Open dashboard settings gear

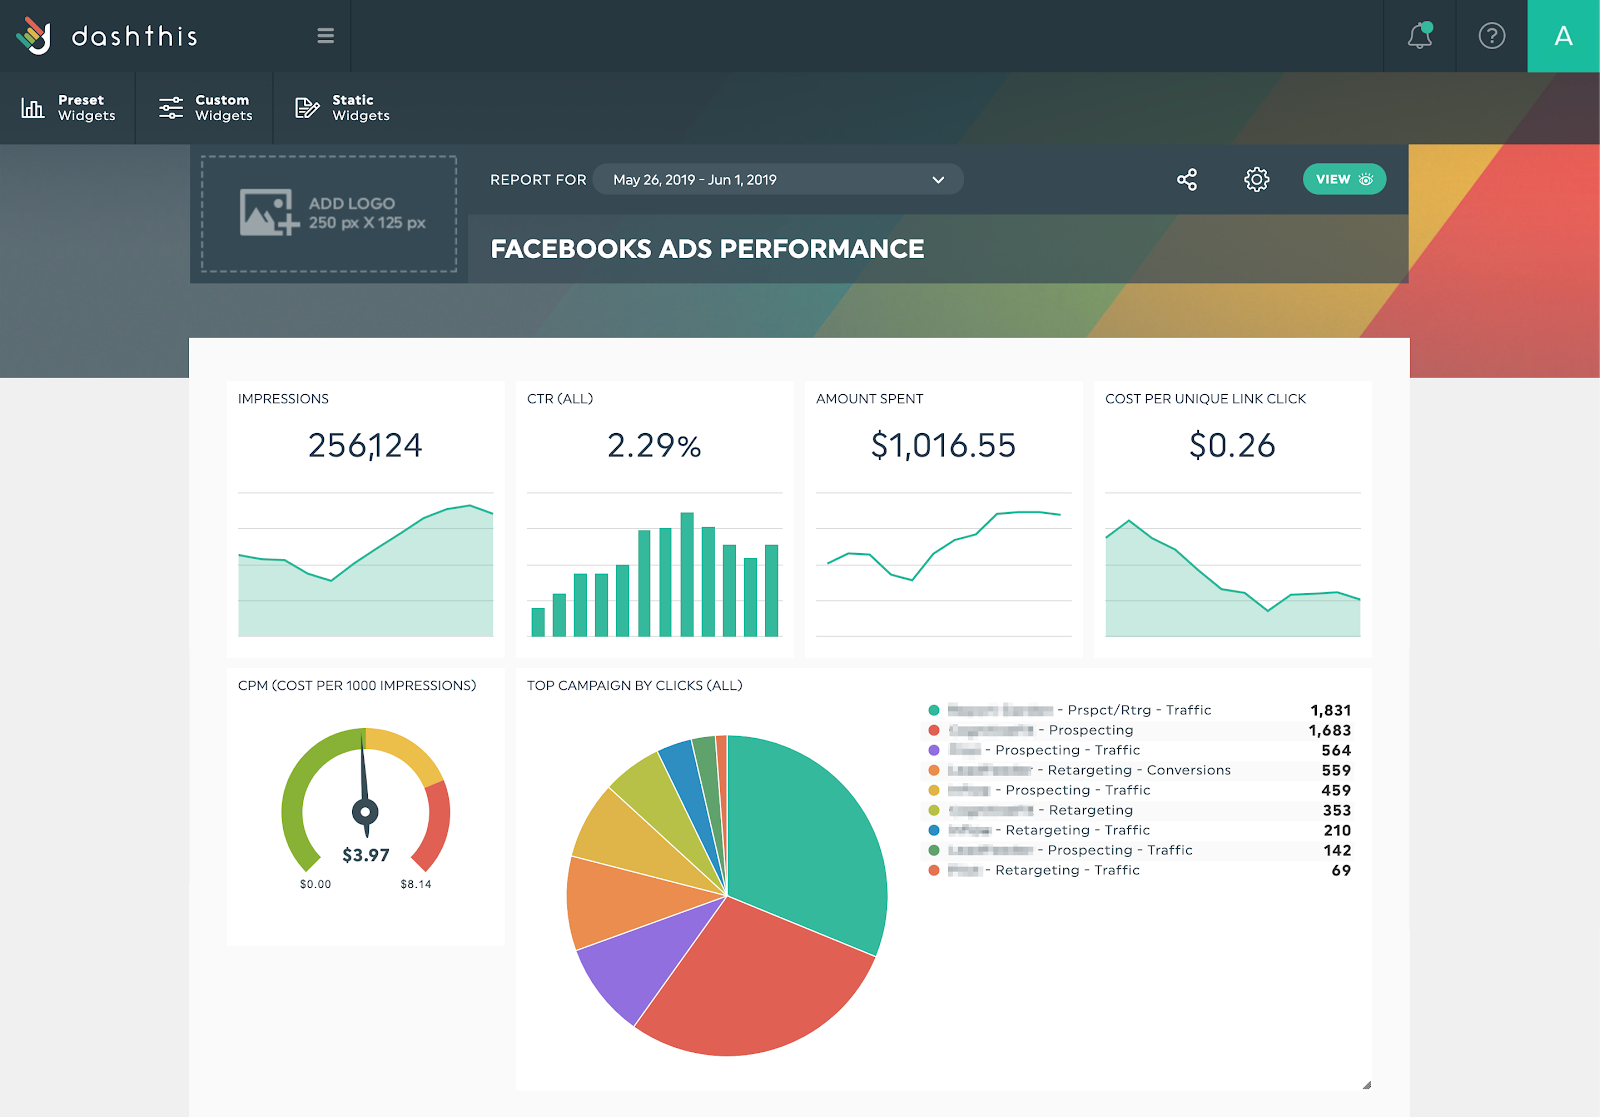point(1256,180)
